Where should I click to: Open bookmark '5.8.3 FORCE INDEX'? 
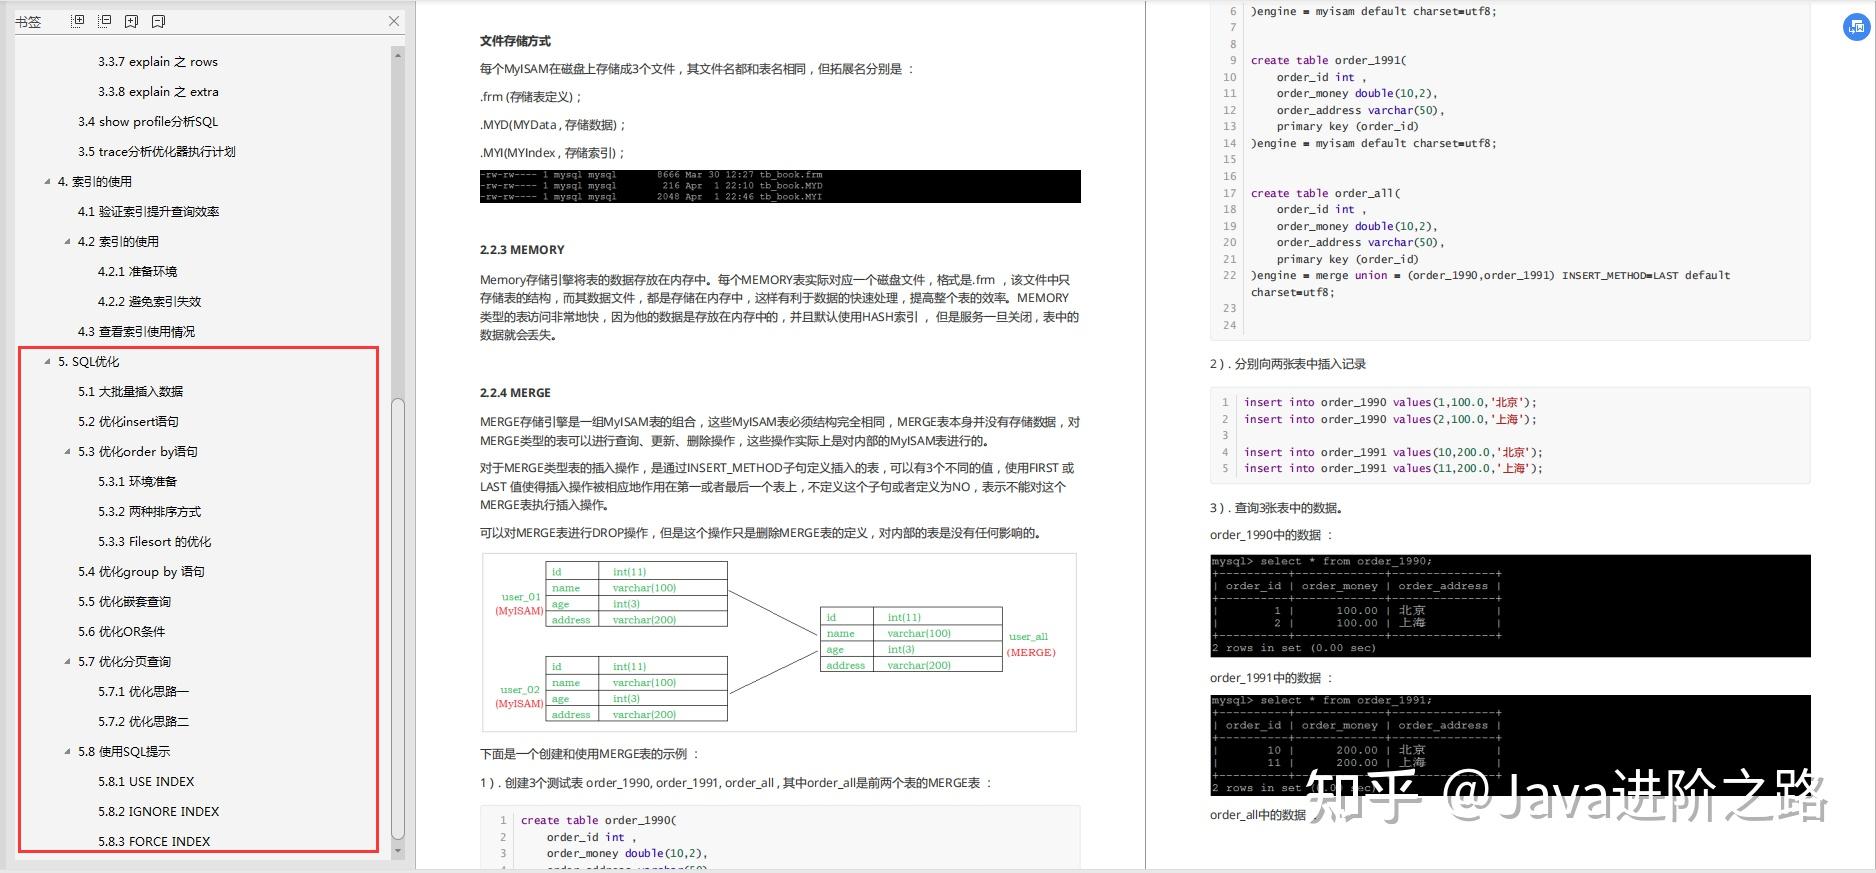(154, 842)
